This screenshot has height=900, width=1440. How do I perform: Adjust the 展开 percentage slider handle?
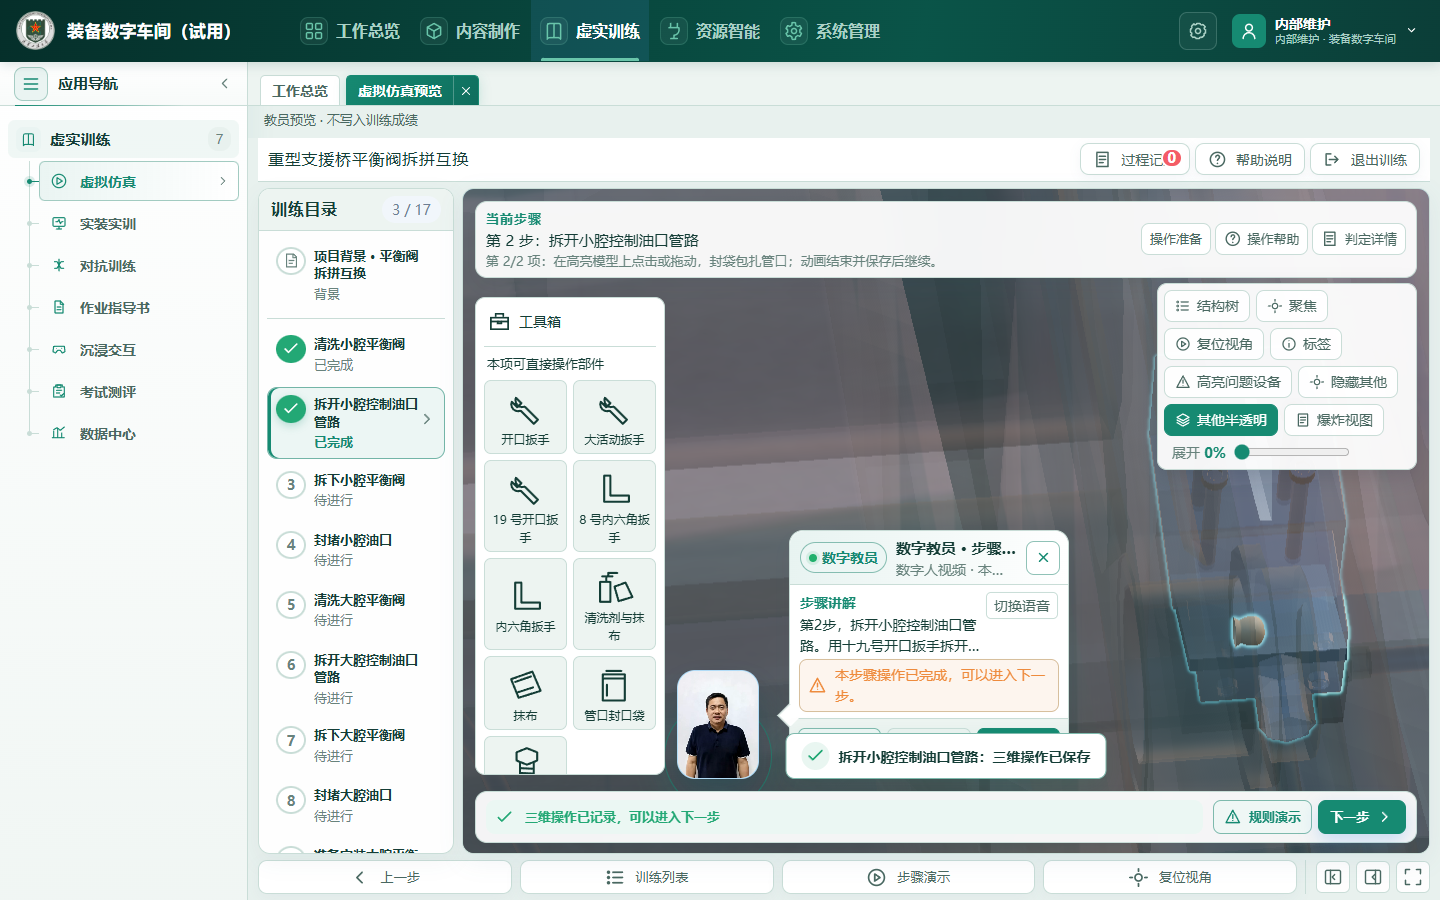coord(1242,452)
